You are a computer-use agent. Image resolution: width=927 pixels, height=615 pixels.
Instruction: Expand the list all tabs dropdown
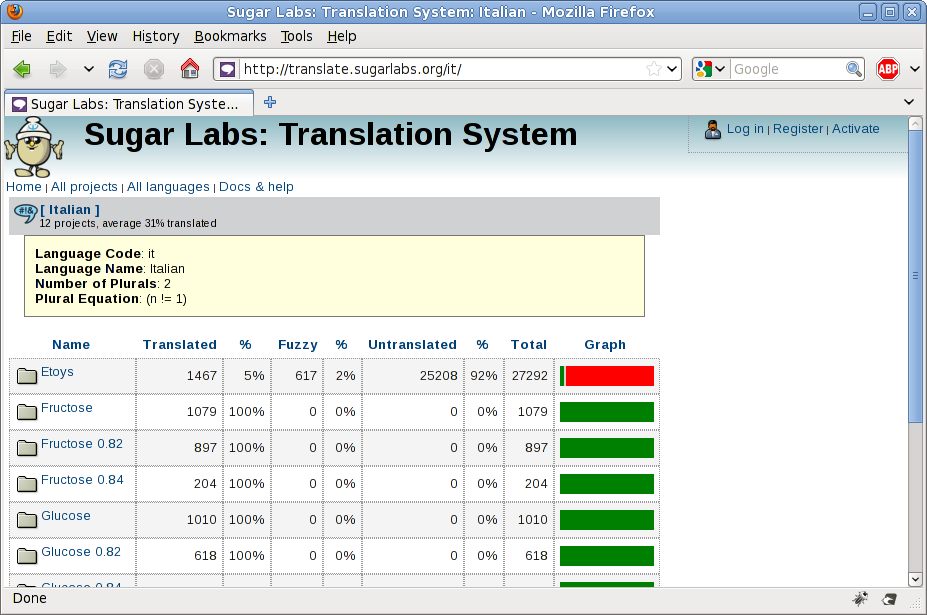tap(909, 102)
